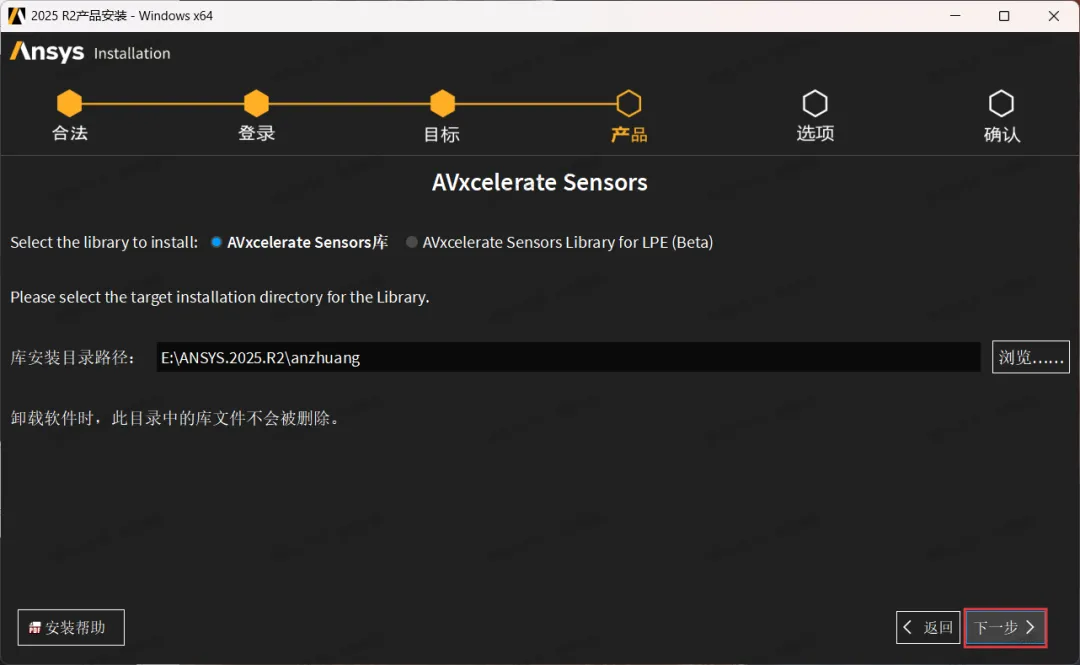Click the 库安装目录路径 input field

pos(568,357)
